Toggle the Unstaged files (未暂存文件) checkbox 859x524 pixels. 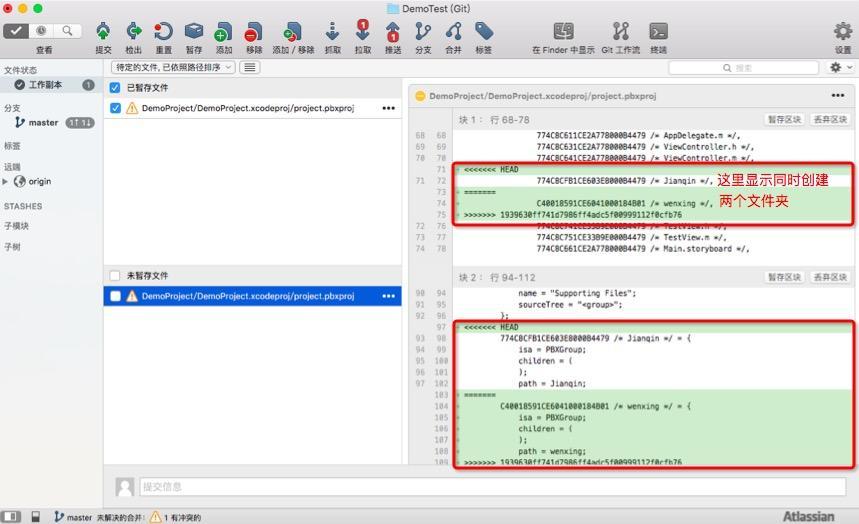[x=115, y=276]
